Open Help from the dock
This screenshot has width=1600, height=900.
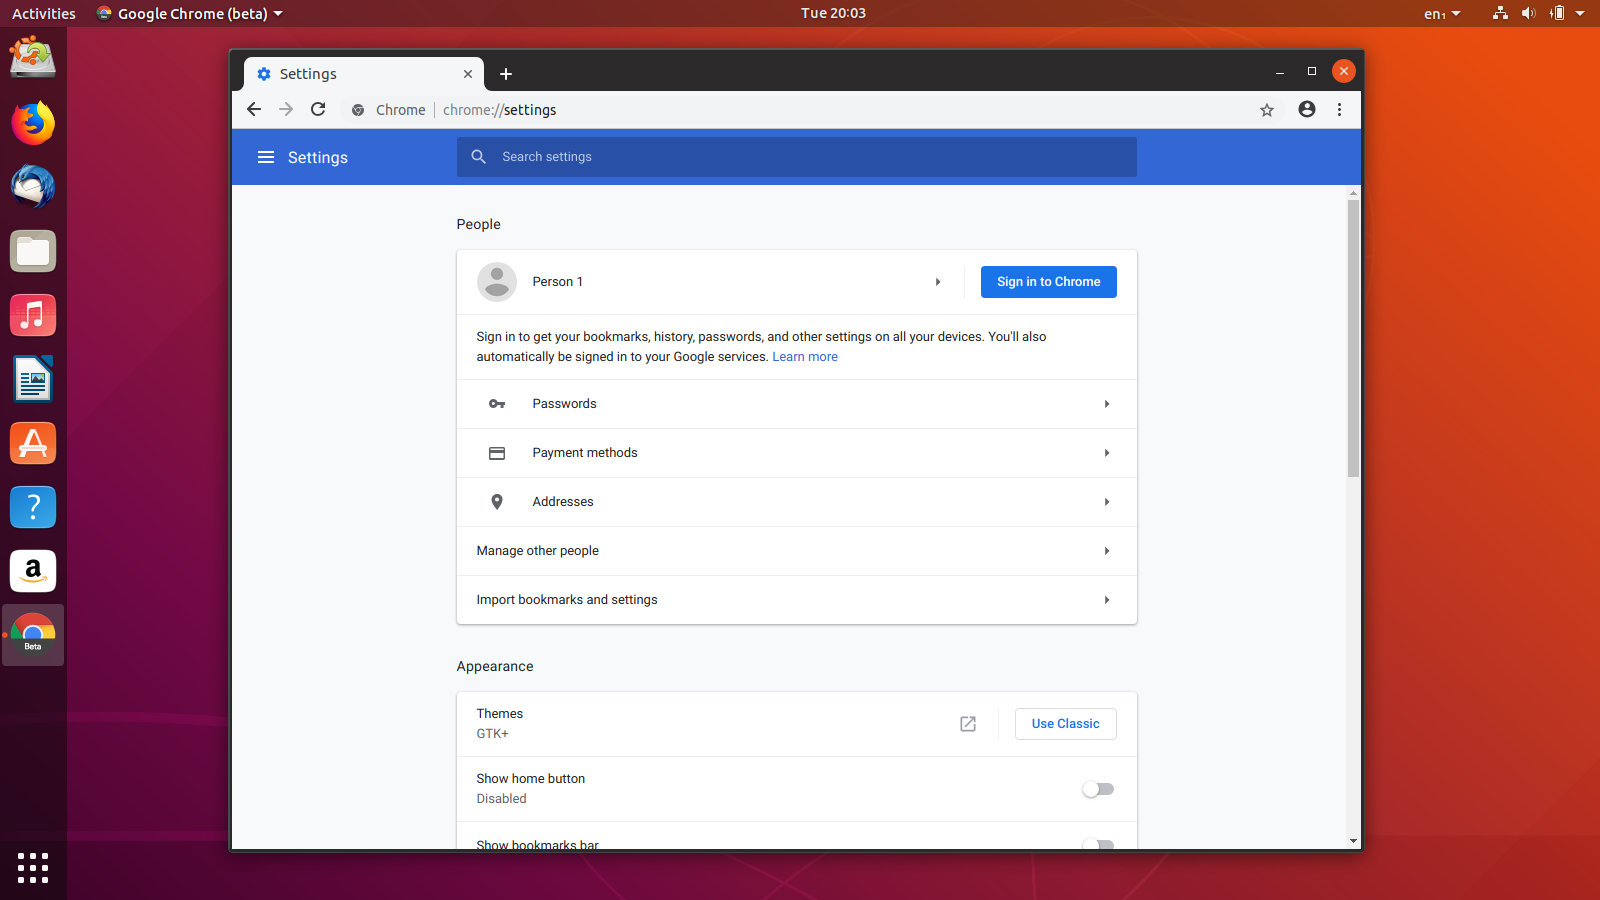click(33, 507)
